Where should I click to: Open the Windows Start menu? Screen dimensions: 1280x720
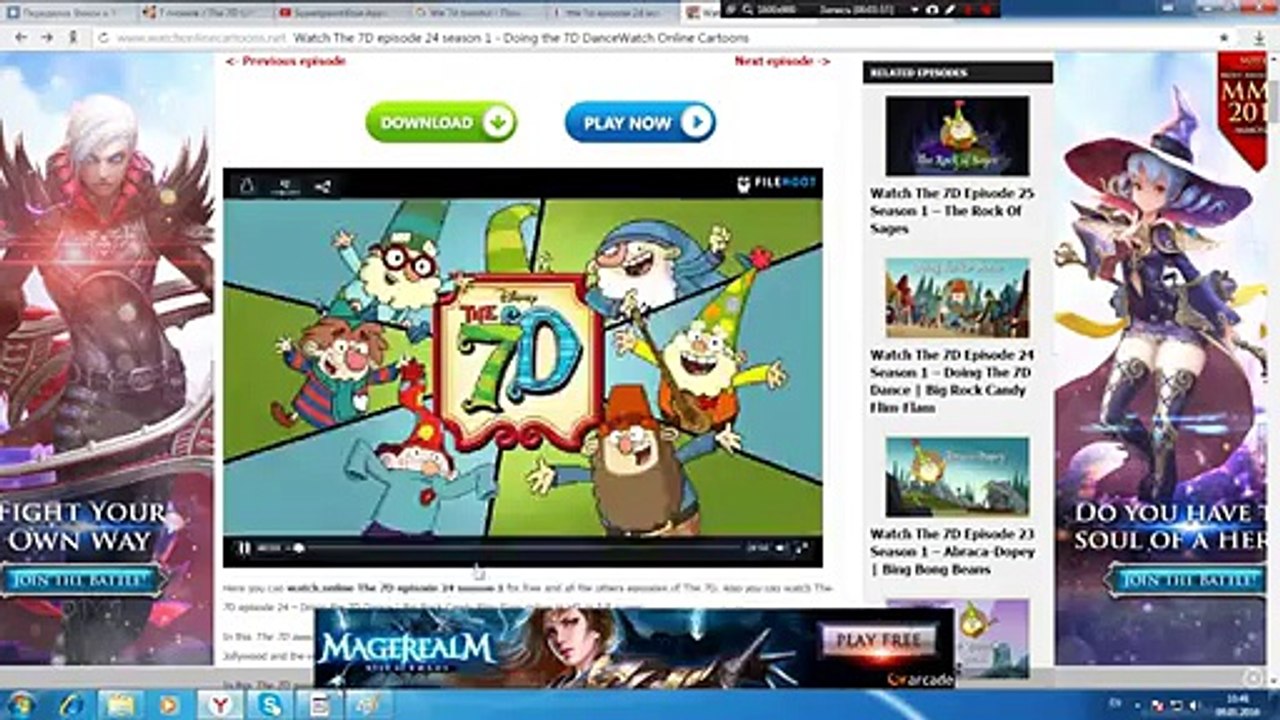(x=19, y=704)
